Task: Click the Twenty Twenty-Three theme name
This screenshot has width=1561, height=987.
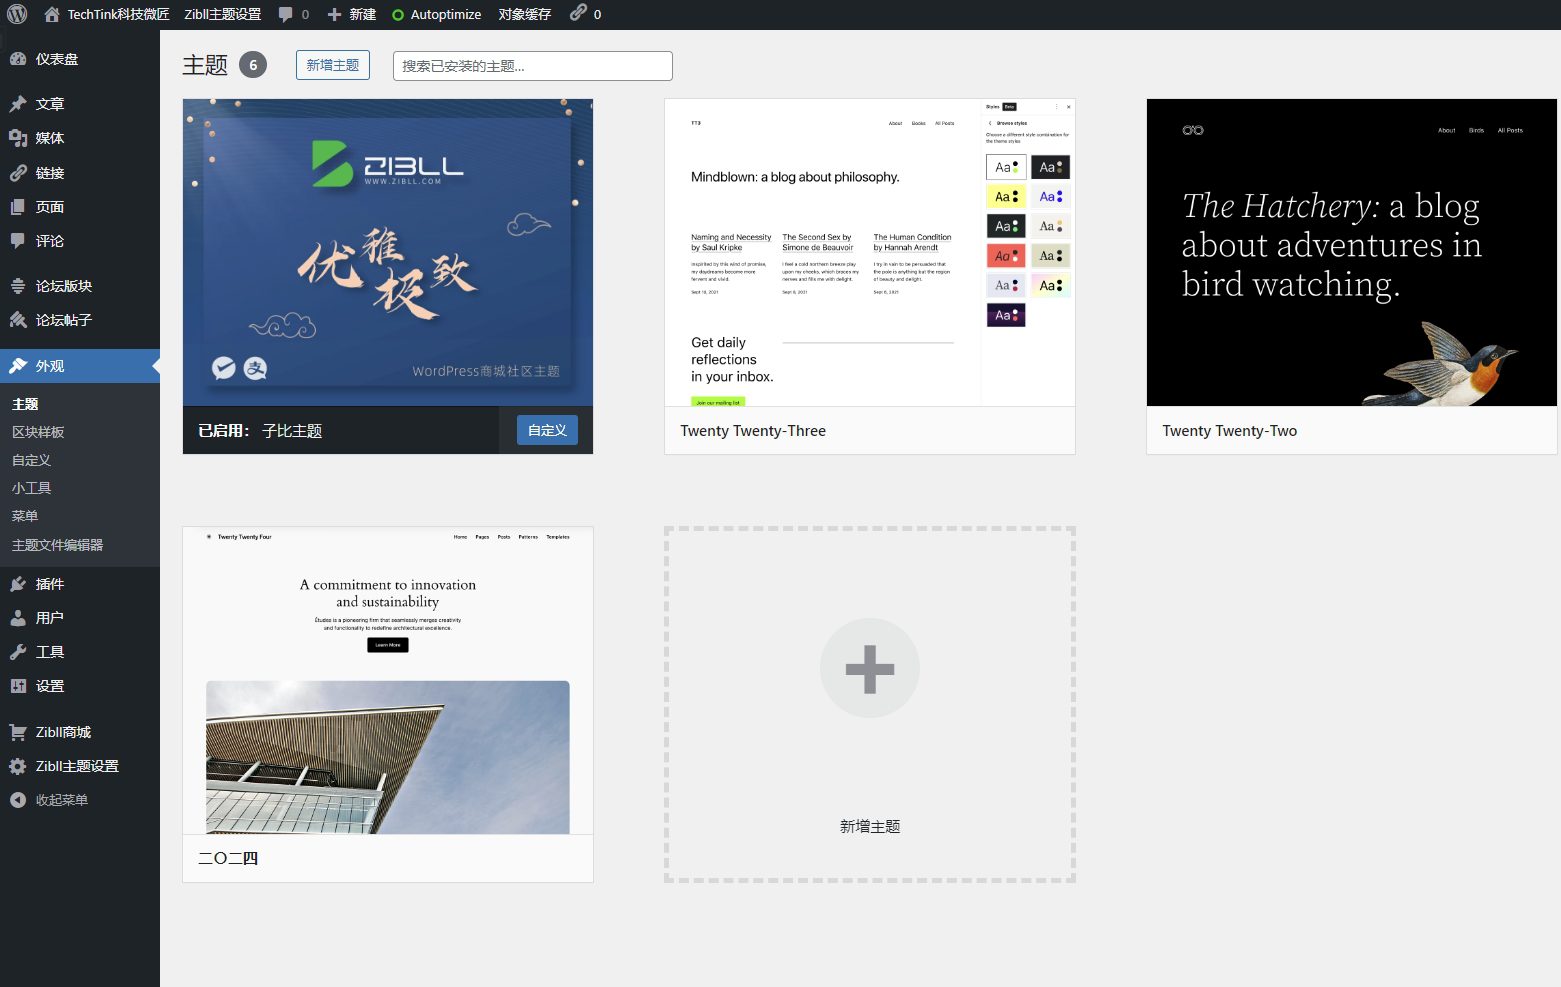Action: [753, 431]
